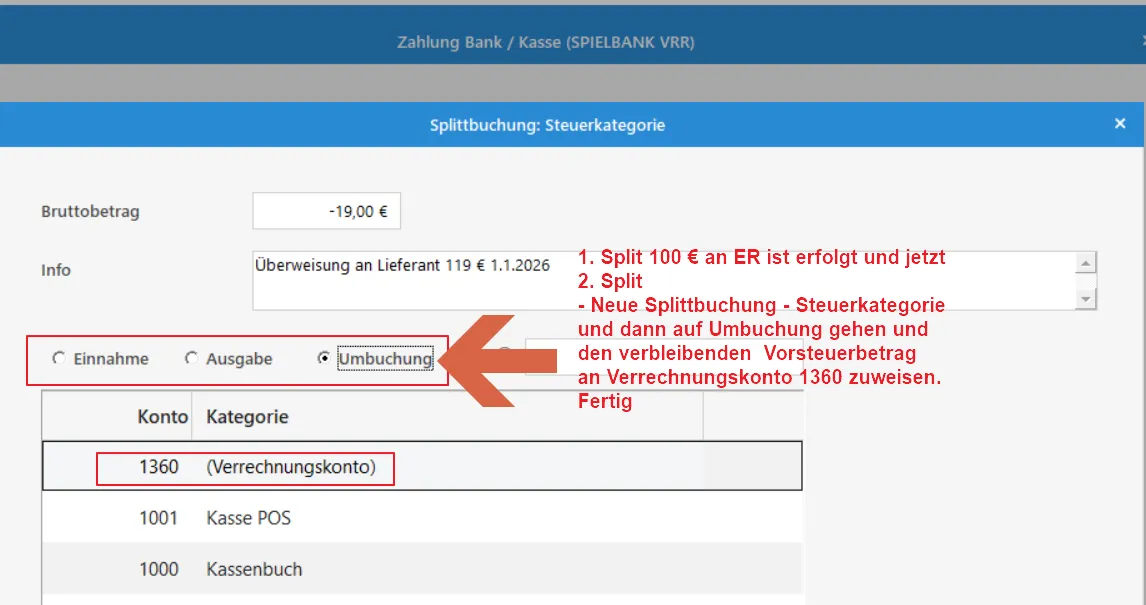Sort the list by Kategorie column header

pyautogui.click(x=247, y=417)
